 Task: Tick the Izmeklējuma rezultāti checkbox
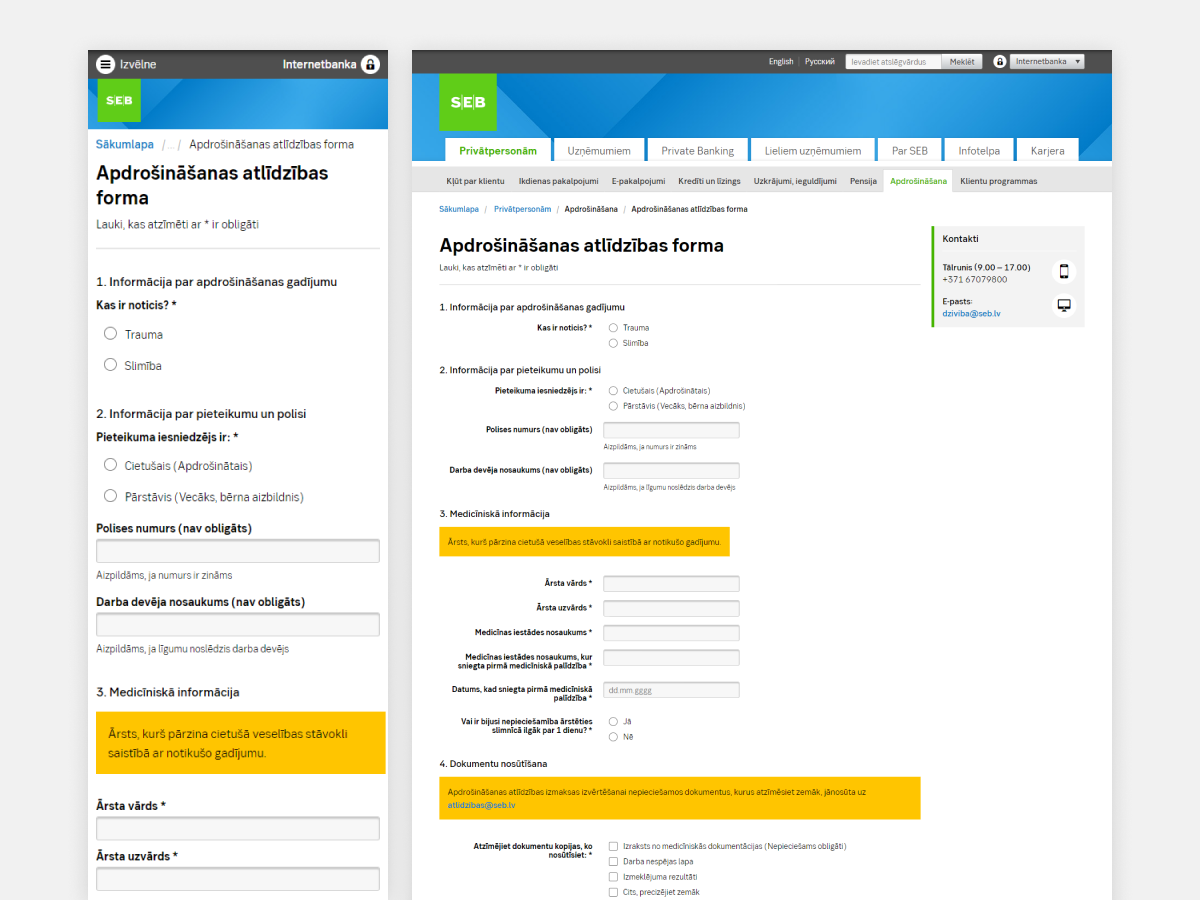click(x=613, y=877)
